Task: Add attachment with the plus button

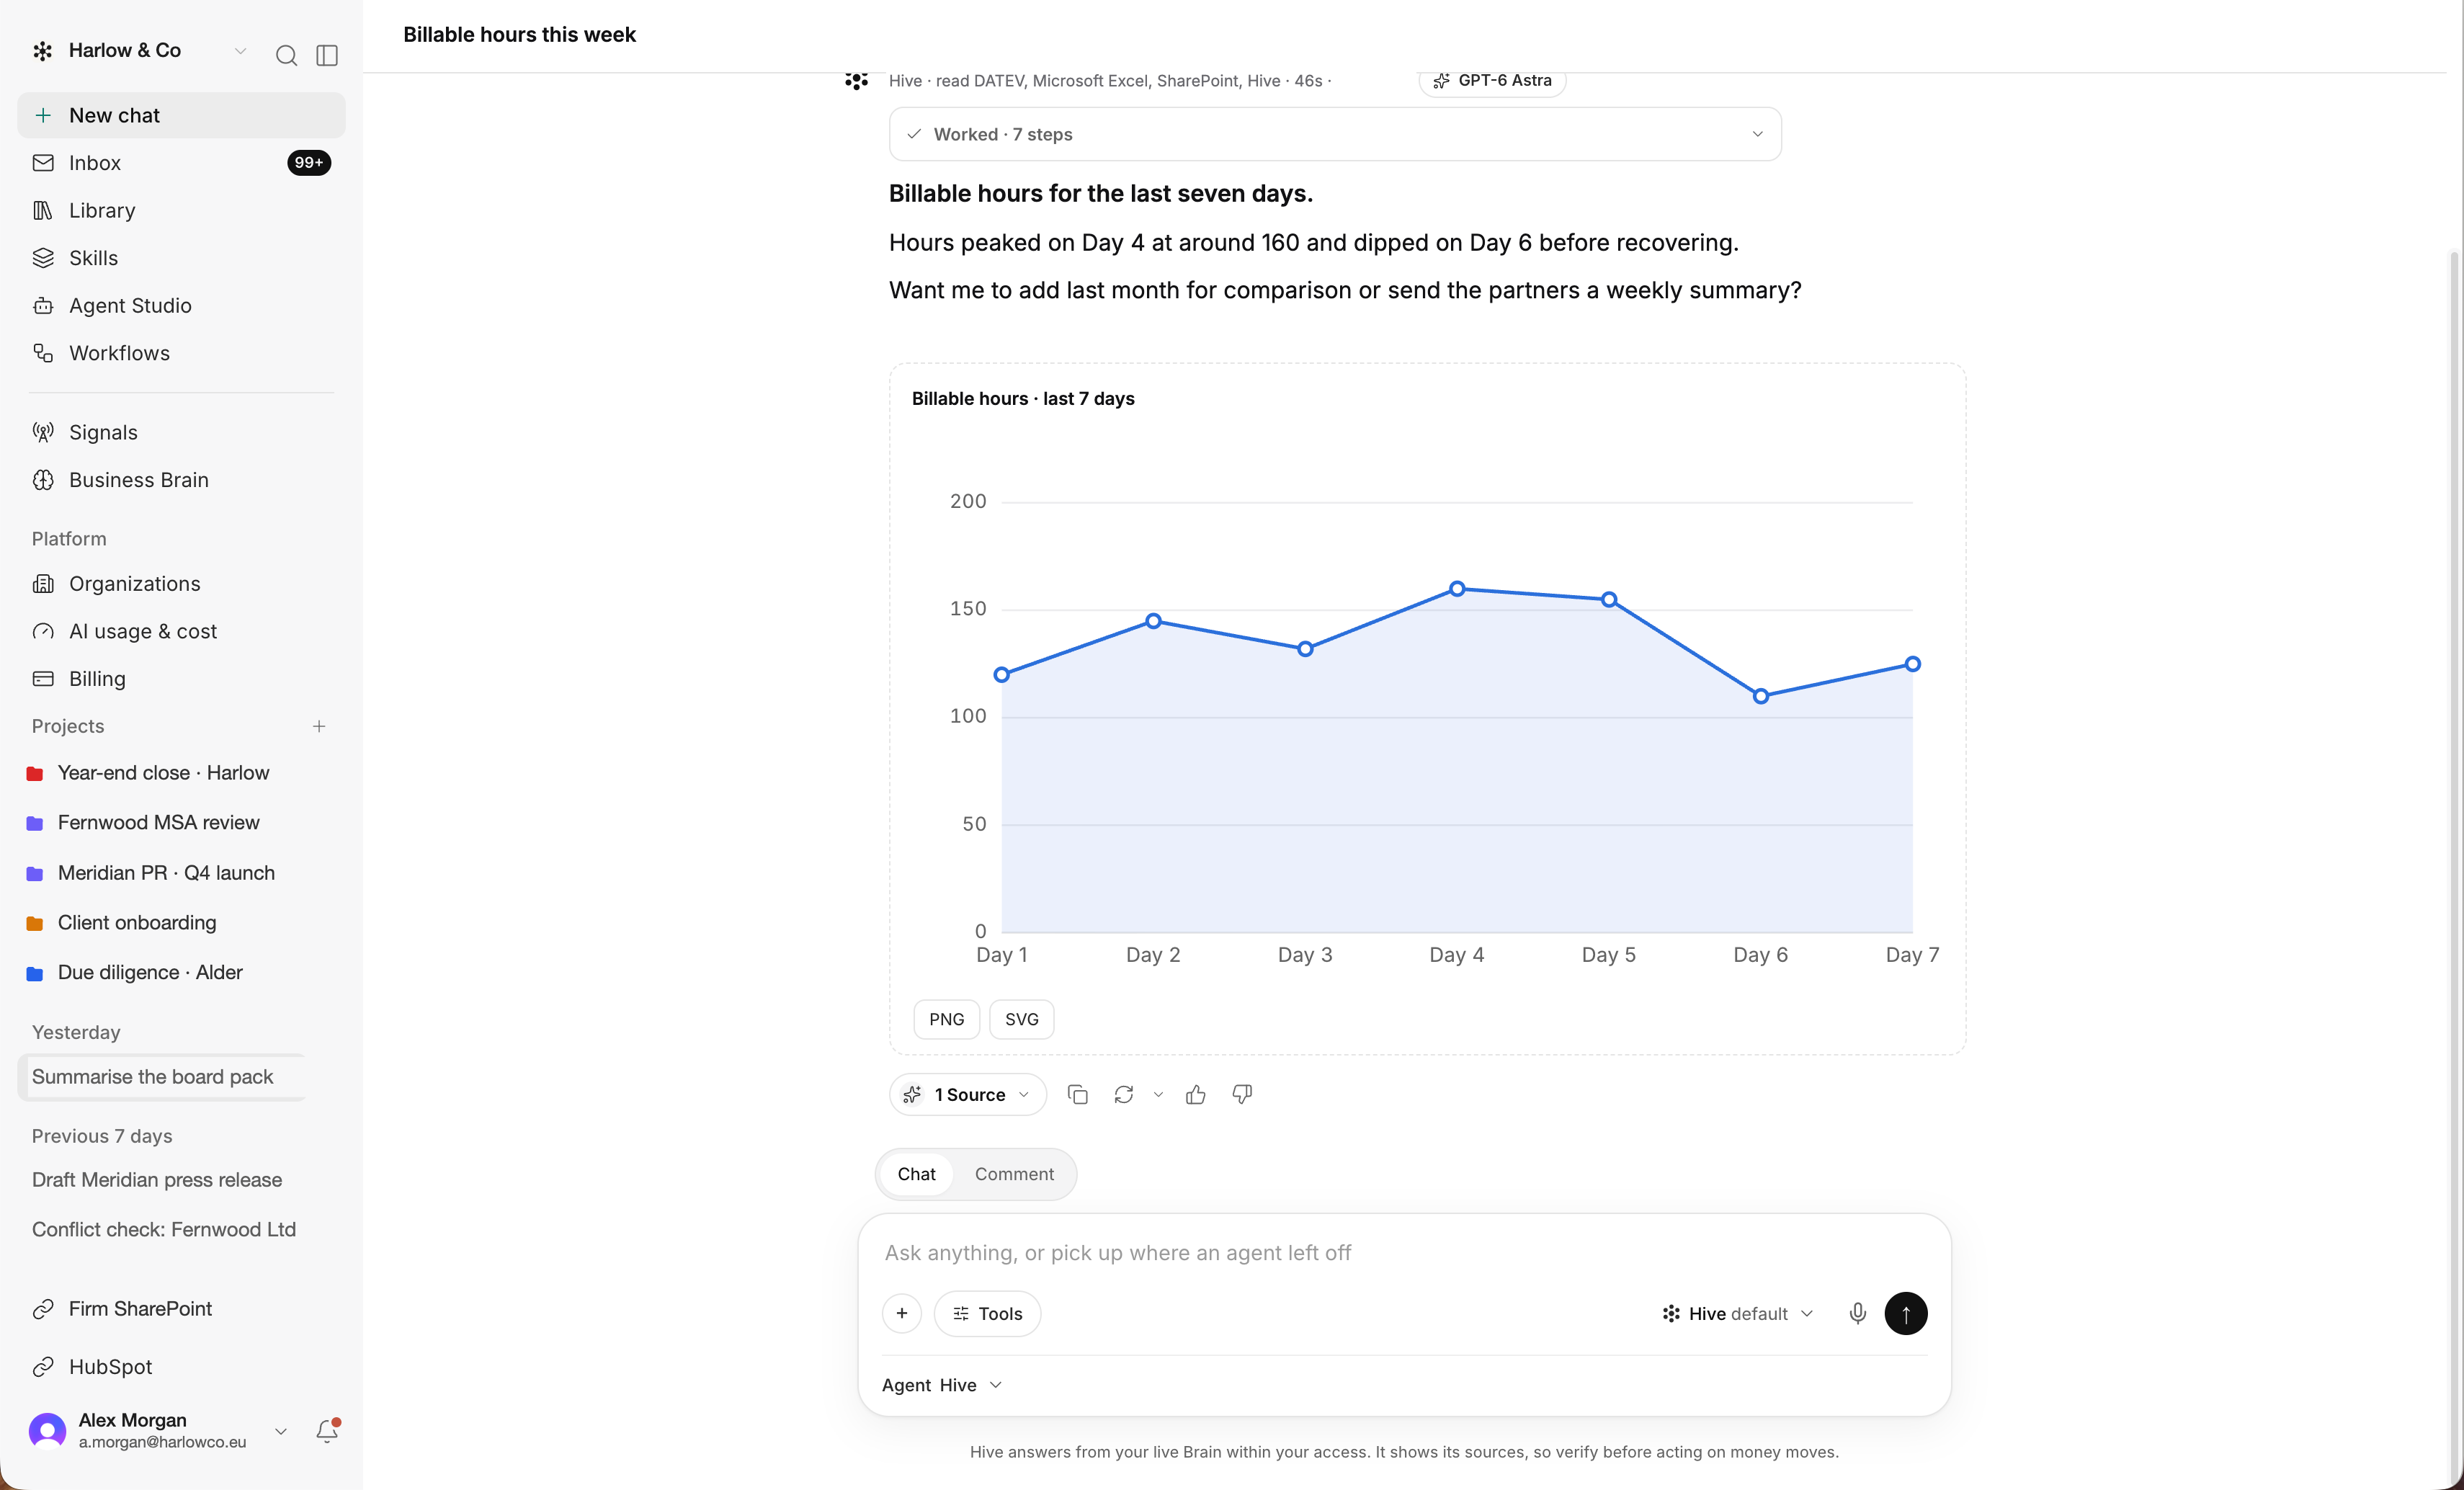Action: click(901, 1313)
